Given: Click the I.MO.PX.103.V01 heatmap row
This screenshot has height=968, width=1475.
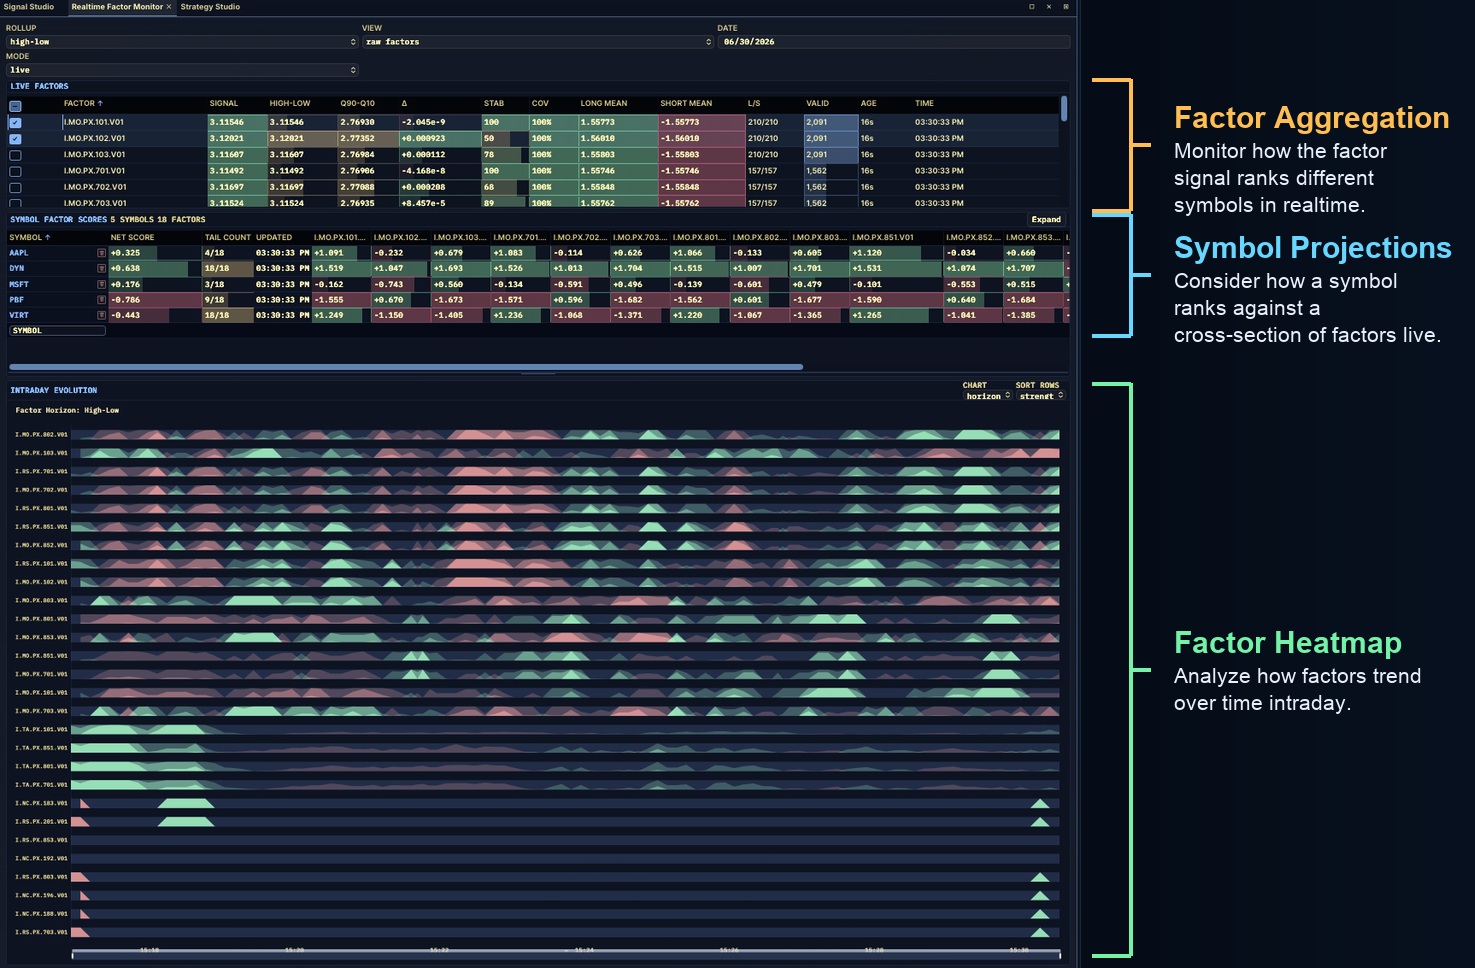Looking at the screenshot, I should [566, 453].
